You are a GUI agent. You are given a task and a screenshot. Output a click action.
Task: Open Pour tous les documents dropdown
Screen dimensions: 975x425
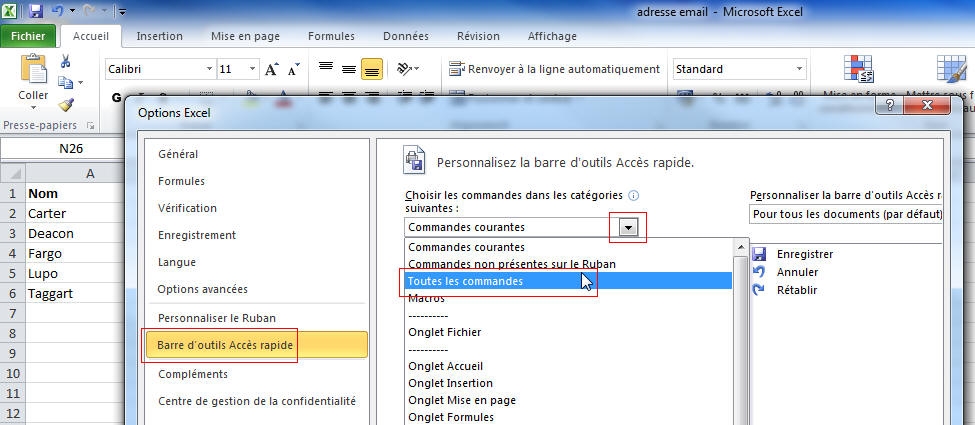pyautogui.click(x=846, y=215)
